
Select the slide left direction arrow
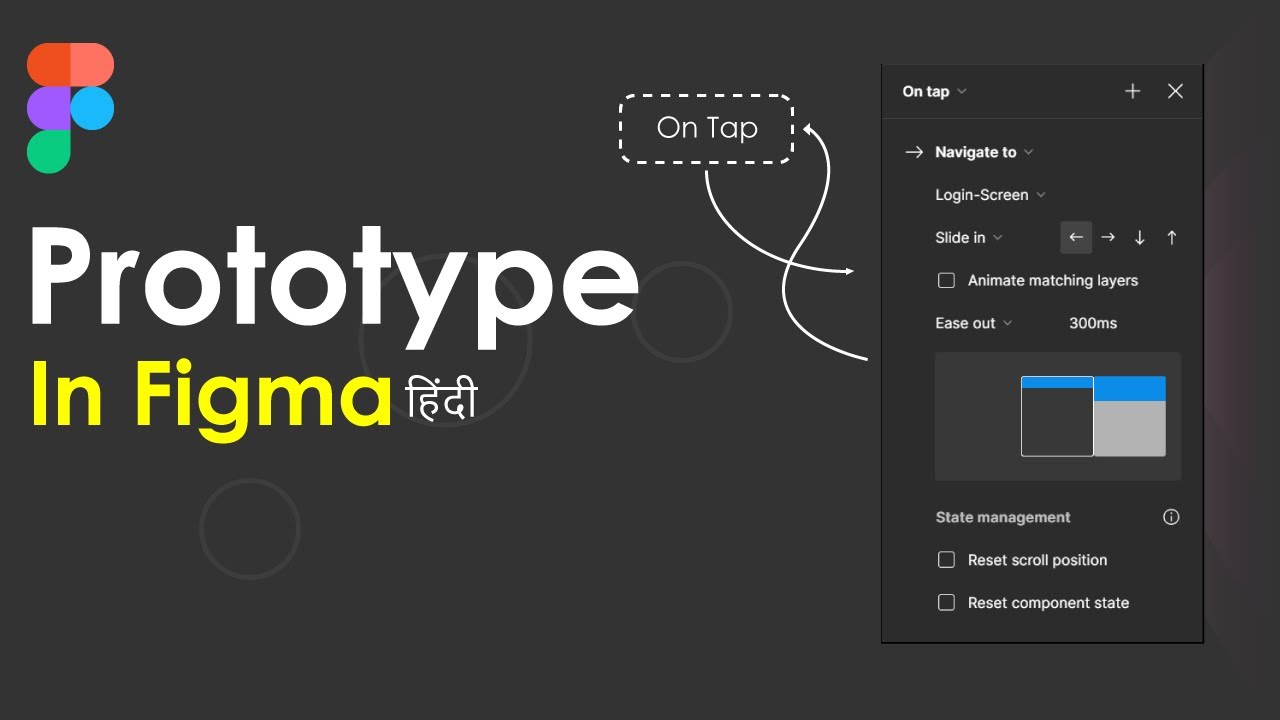(1076, 237)
